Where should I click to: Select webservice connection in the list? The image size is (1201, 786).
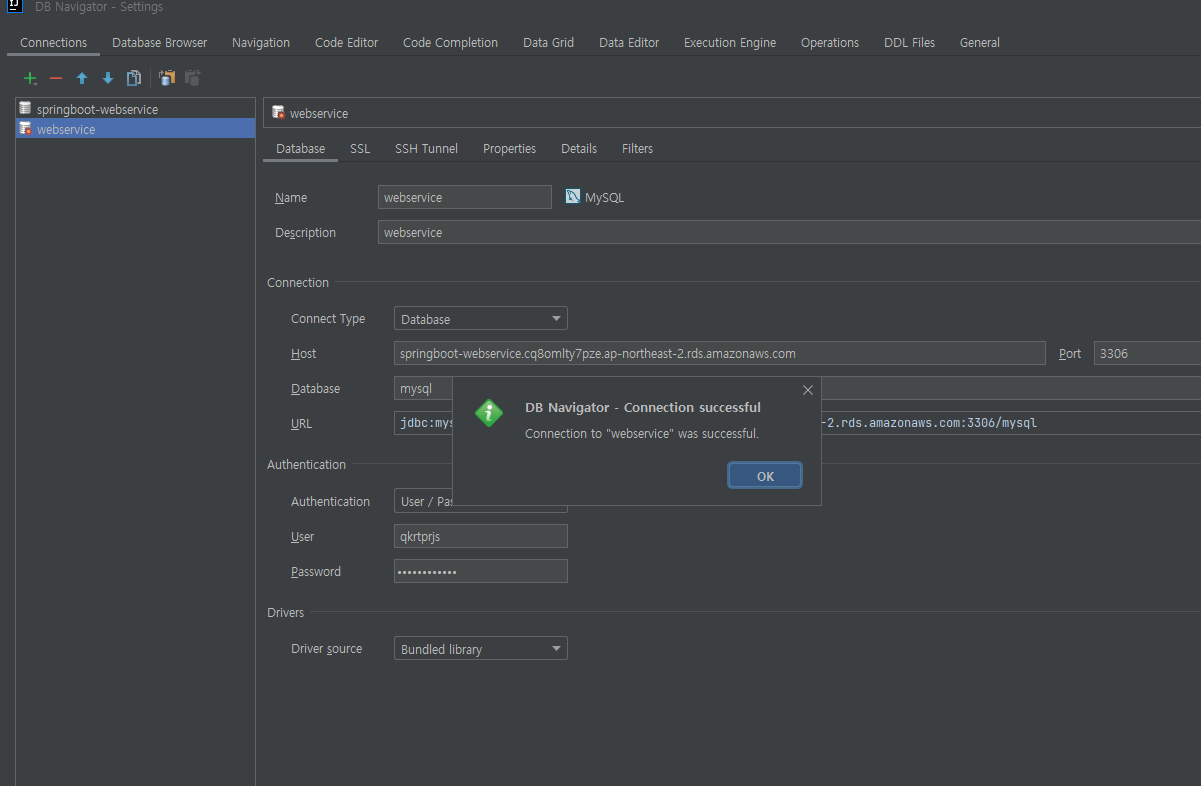136,129
